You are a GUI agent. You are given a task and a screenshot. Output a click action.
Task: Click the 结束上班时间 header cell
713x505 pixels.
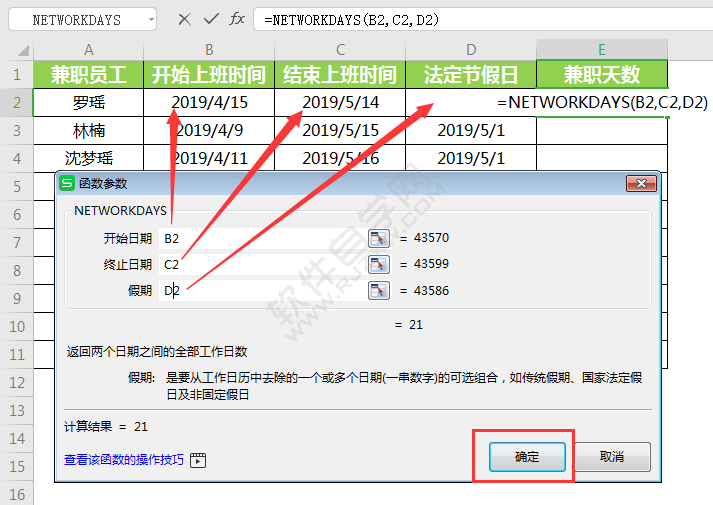(340, 75)
